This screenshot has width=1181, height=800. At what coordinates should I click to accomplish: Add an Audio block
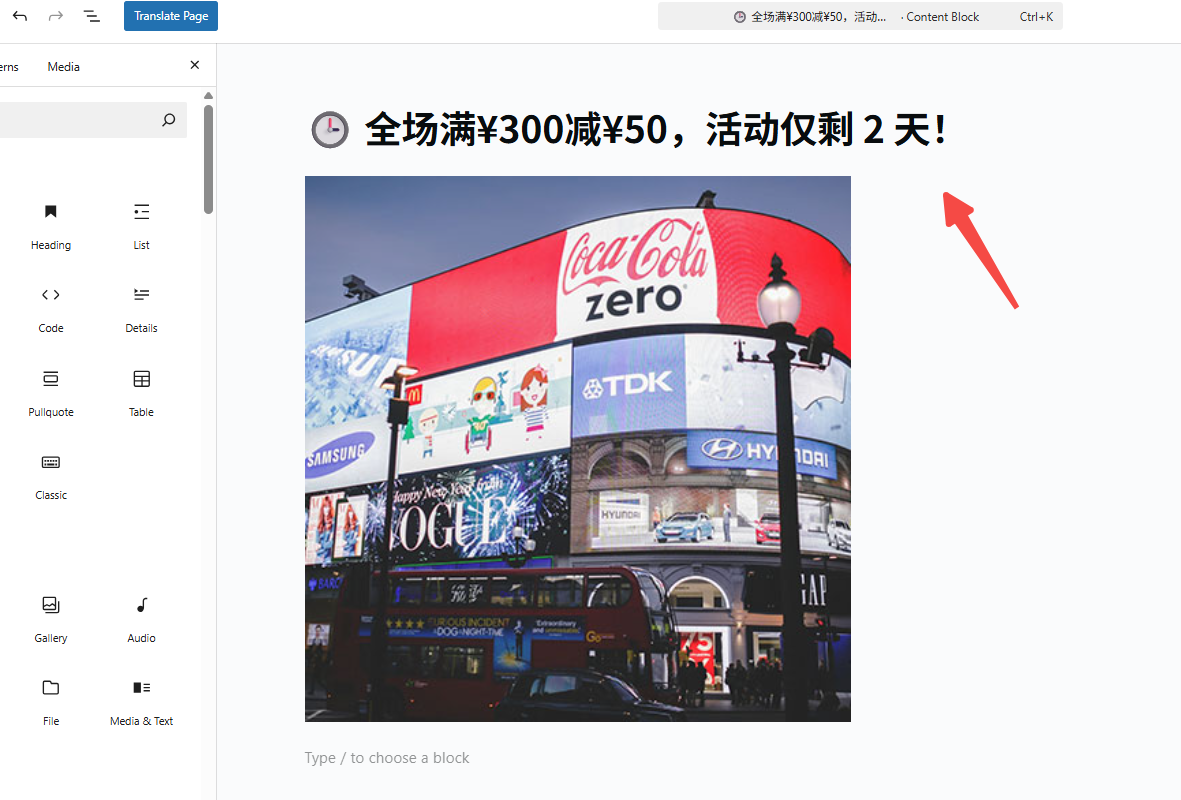[x=141, y=618]
